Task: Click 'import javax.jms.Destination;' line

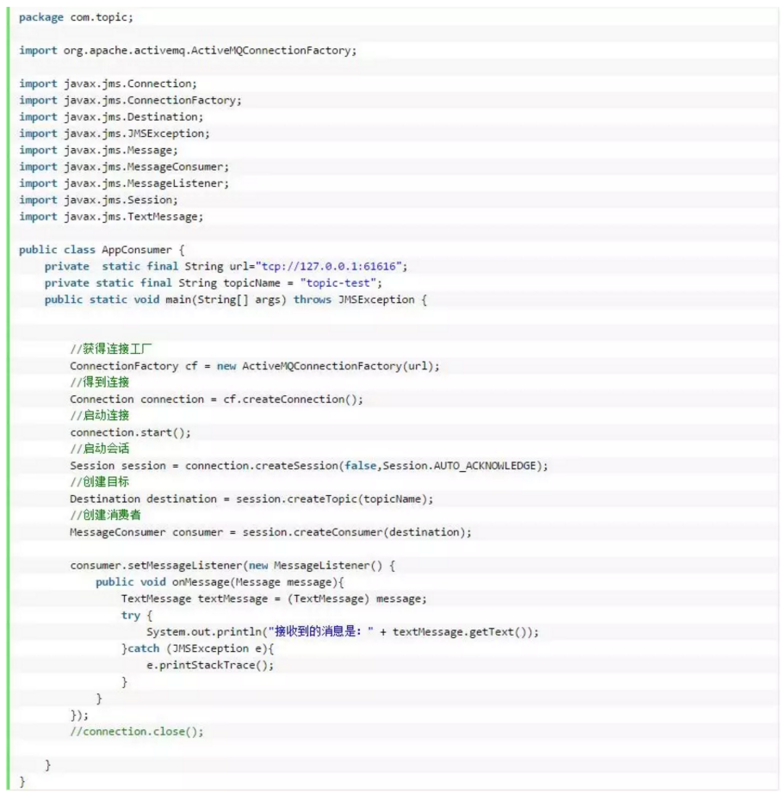Action: pos(111,117)
